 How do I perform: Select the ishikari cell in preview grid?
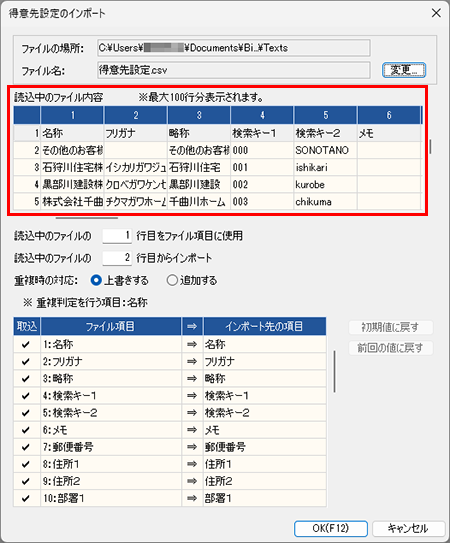[x=325, y=167]
